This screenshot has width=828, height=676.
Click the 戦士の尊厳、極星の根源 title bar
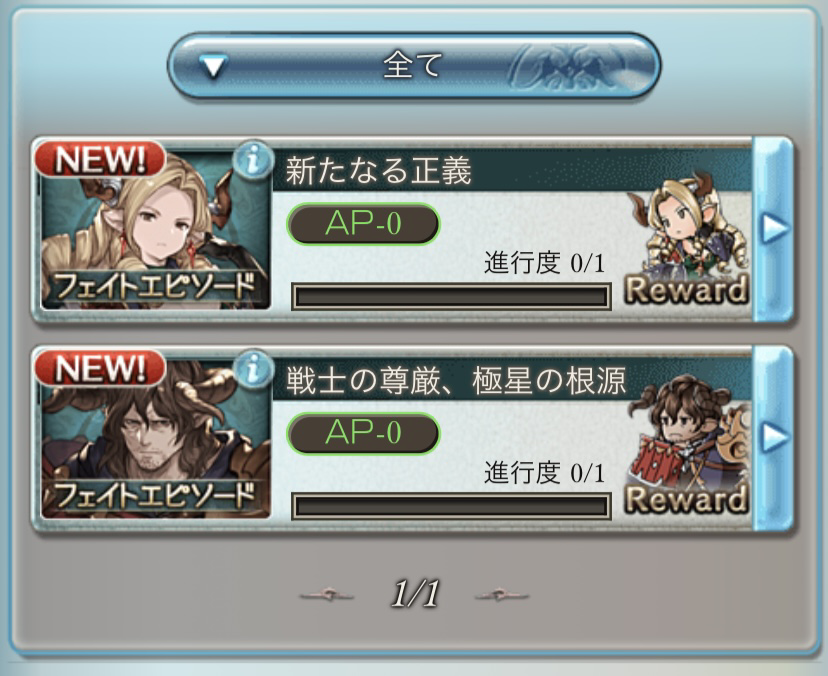(512, 380)
